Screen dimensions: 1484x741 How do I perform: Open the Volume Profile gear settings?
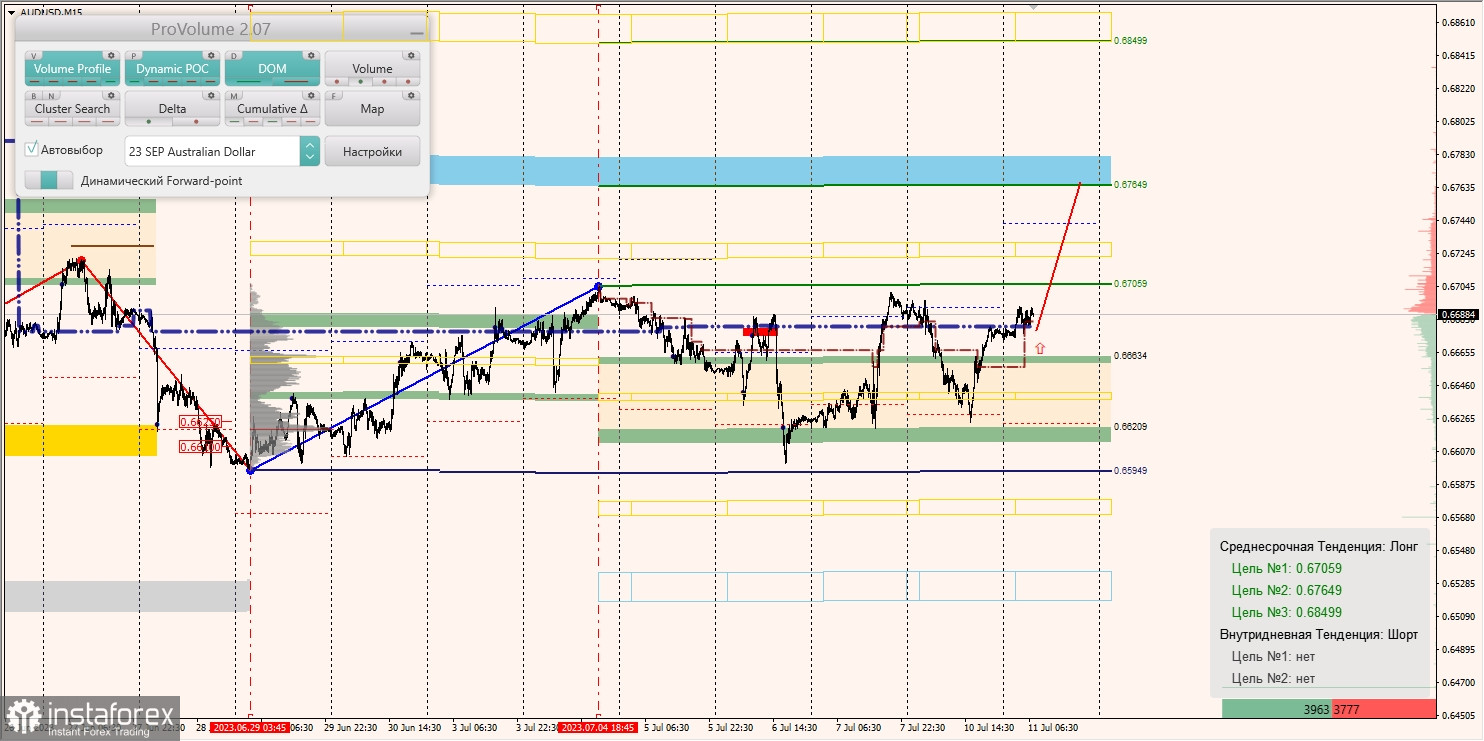click(112, 55)
